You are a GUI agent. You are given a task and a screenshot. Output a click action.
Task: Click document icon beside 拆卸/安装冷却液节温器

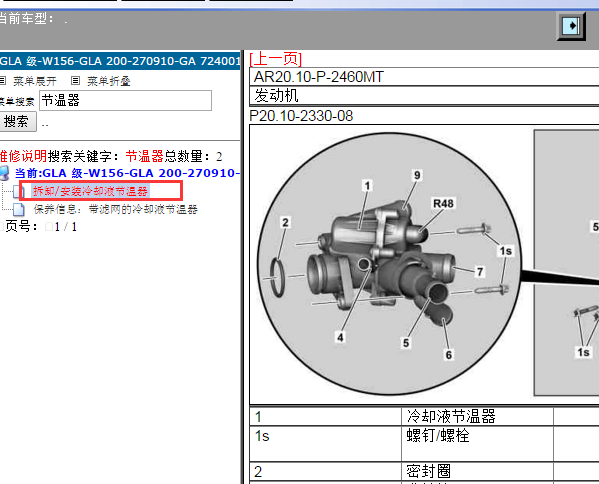[18, 191]
